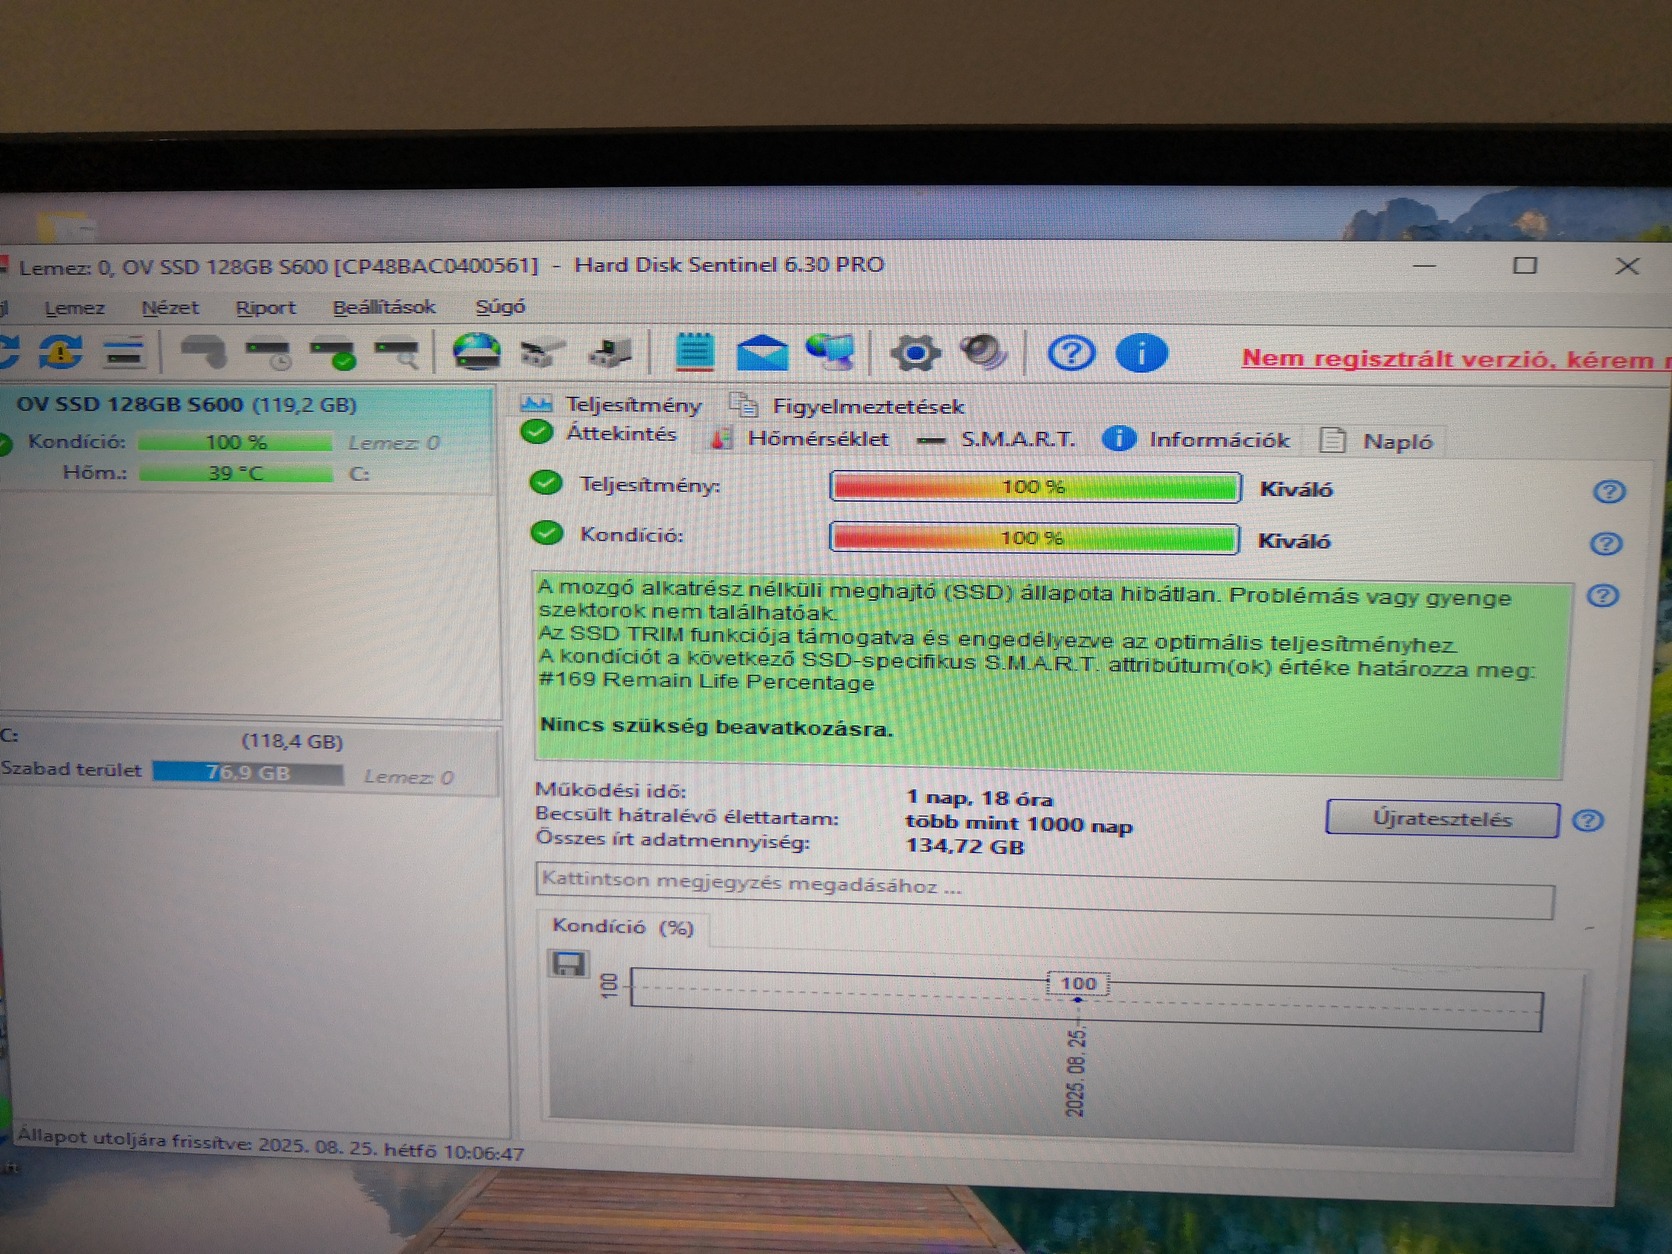Click the '(118,4 GB)' C: partition size
The image size is (1672, 1254).
point(292,742)
